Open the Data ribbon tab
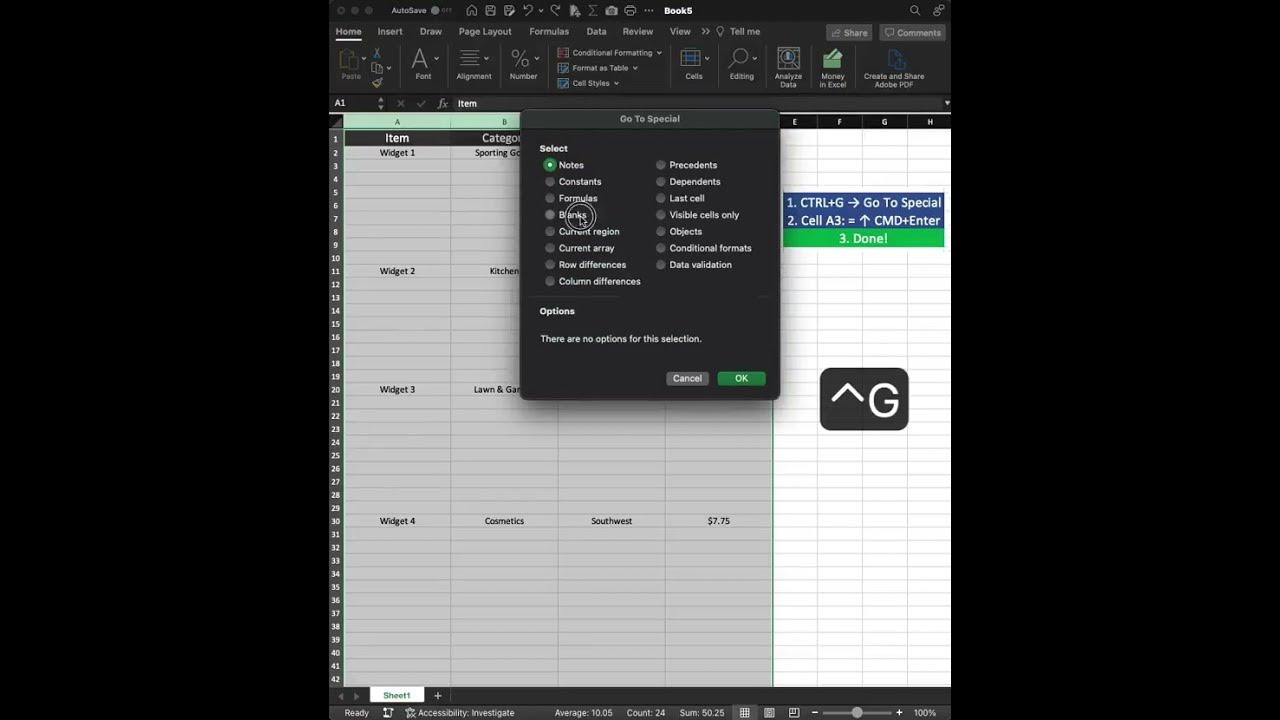The width and height of the screenshot is (1280, 720). click(x=596, y=32)
